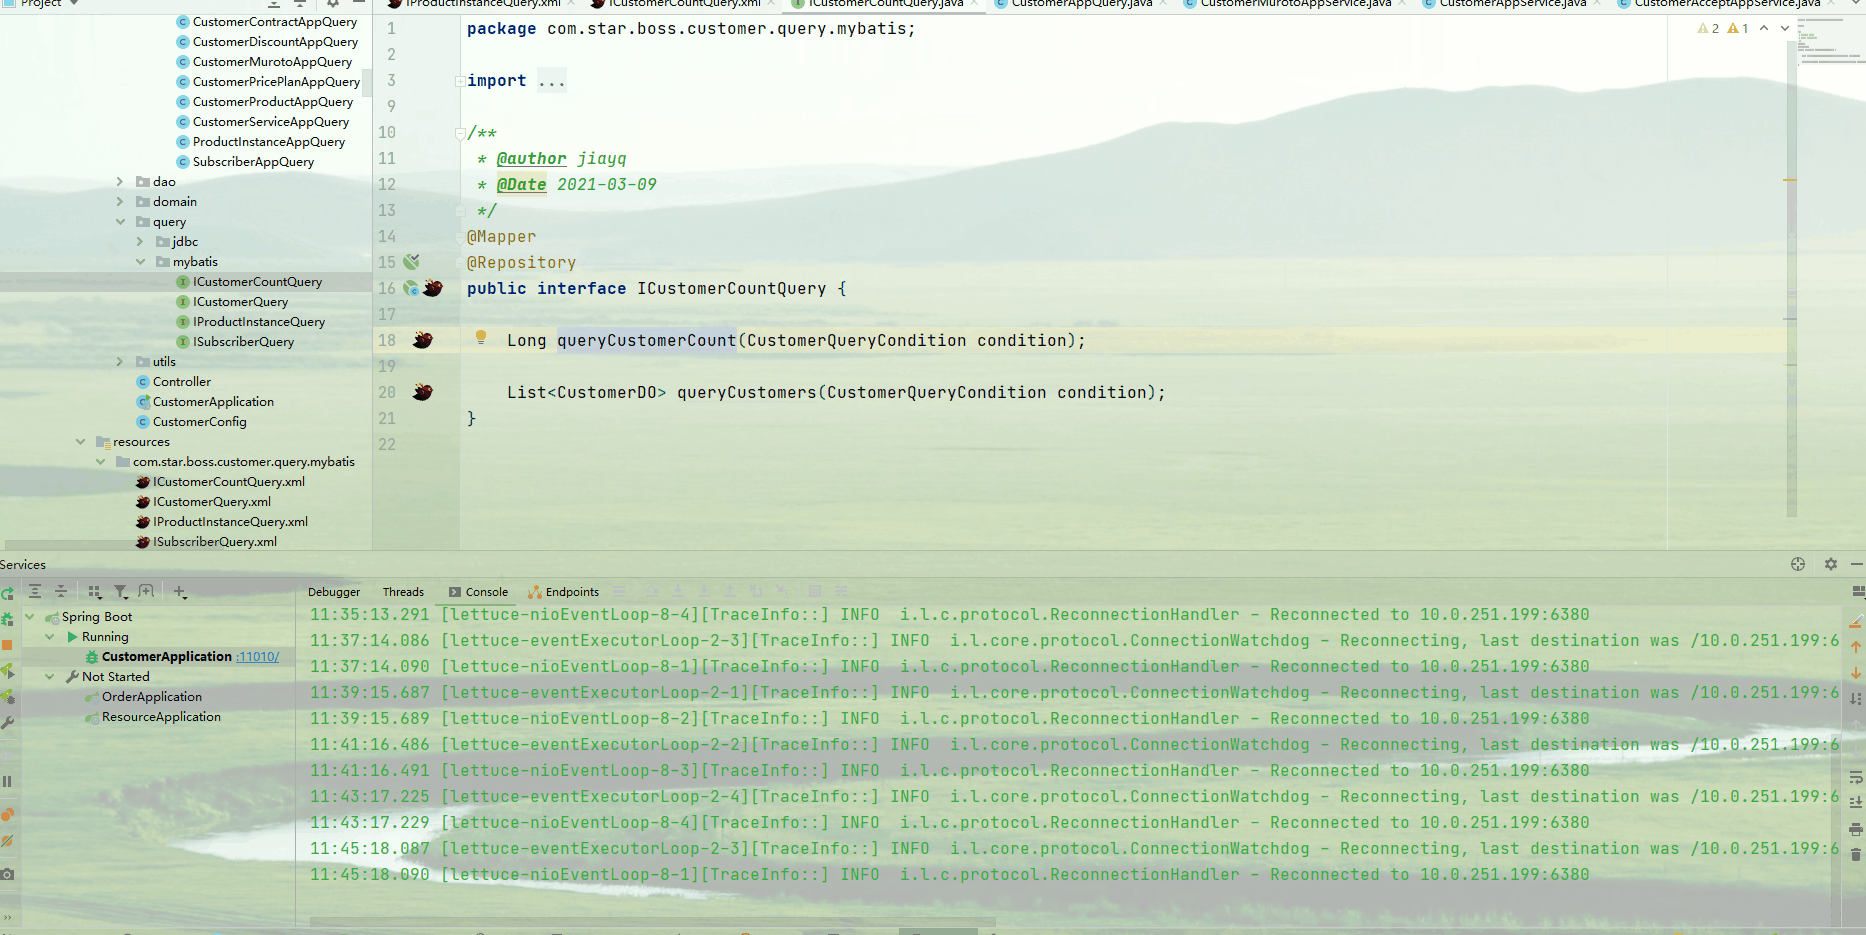Stop the running service with the stop icon
1866x935 pixels.
click(x=7, y=645)
